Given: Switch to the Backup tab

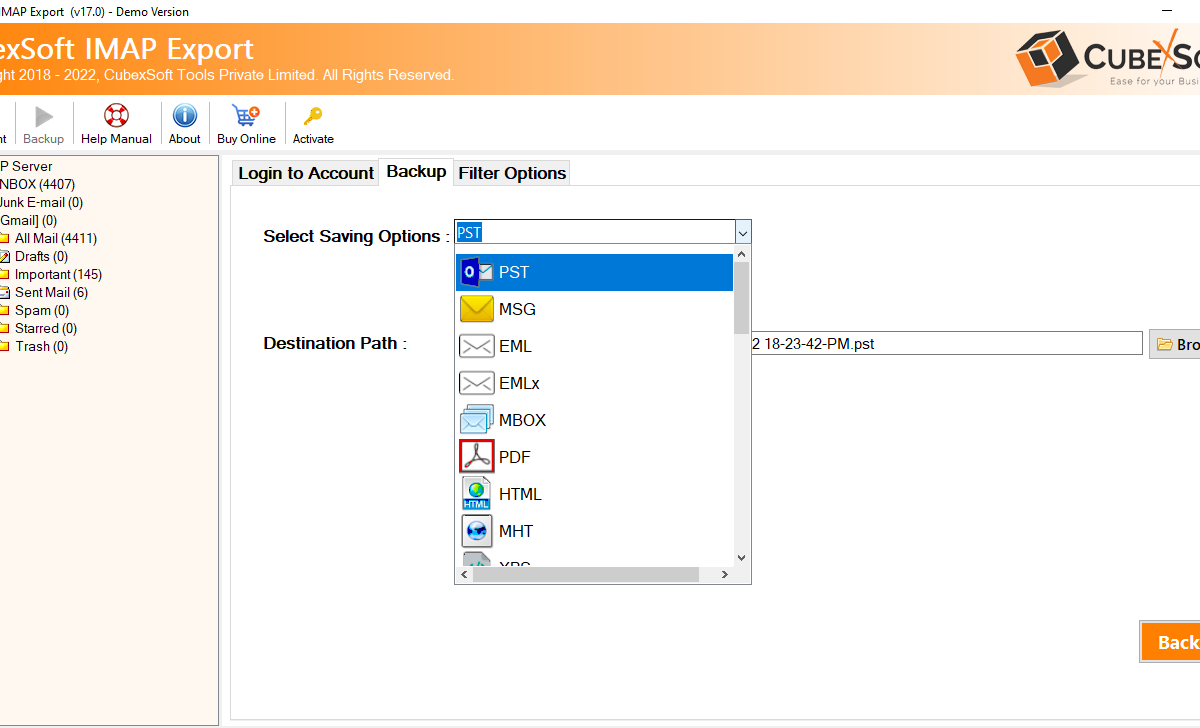Looking at the screenshot, I should pos(416,171).
